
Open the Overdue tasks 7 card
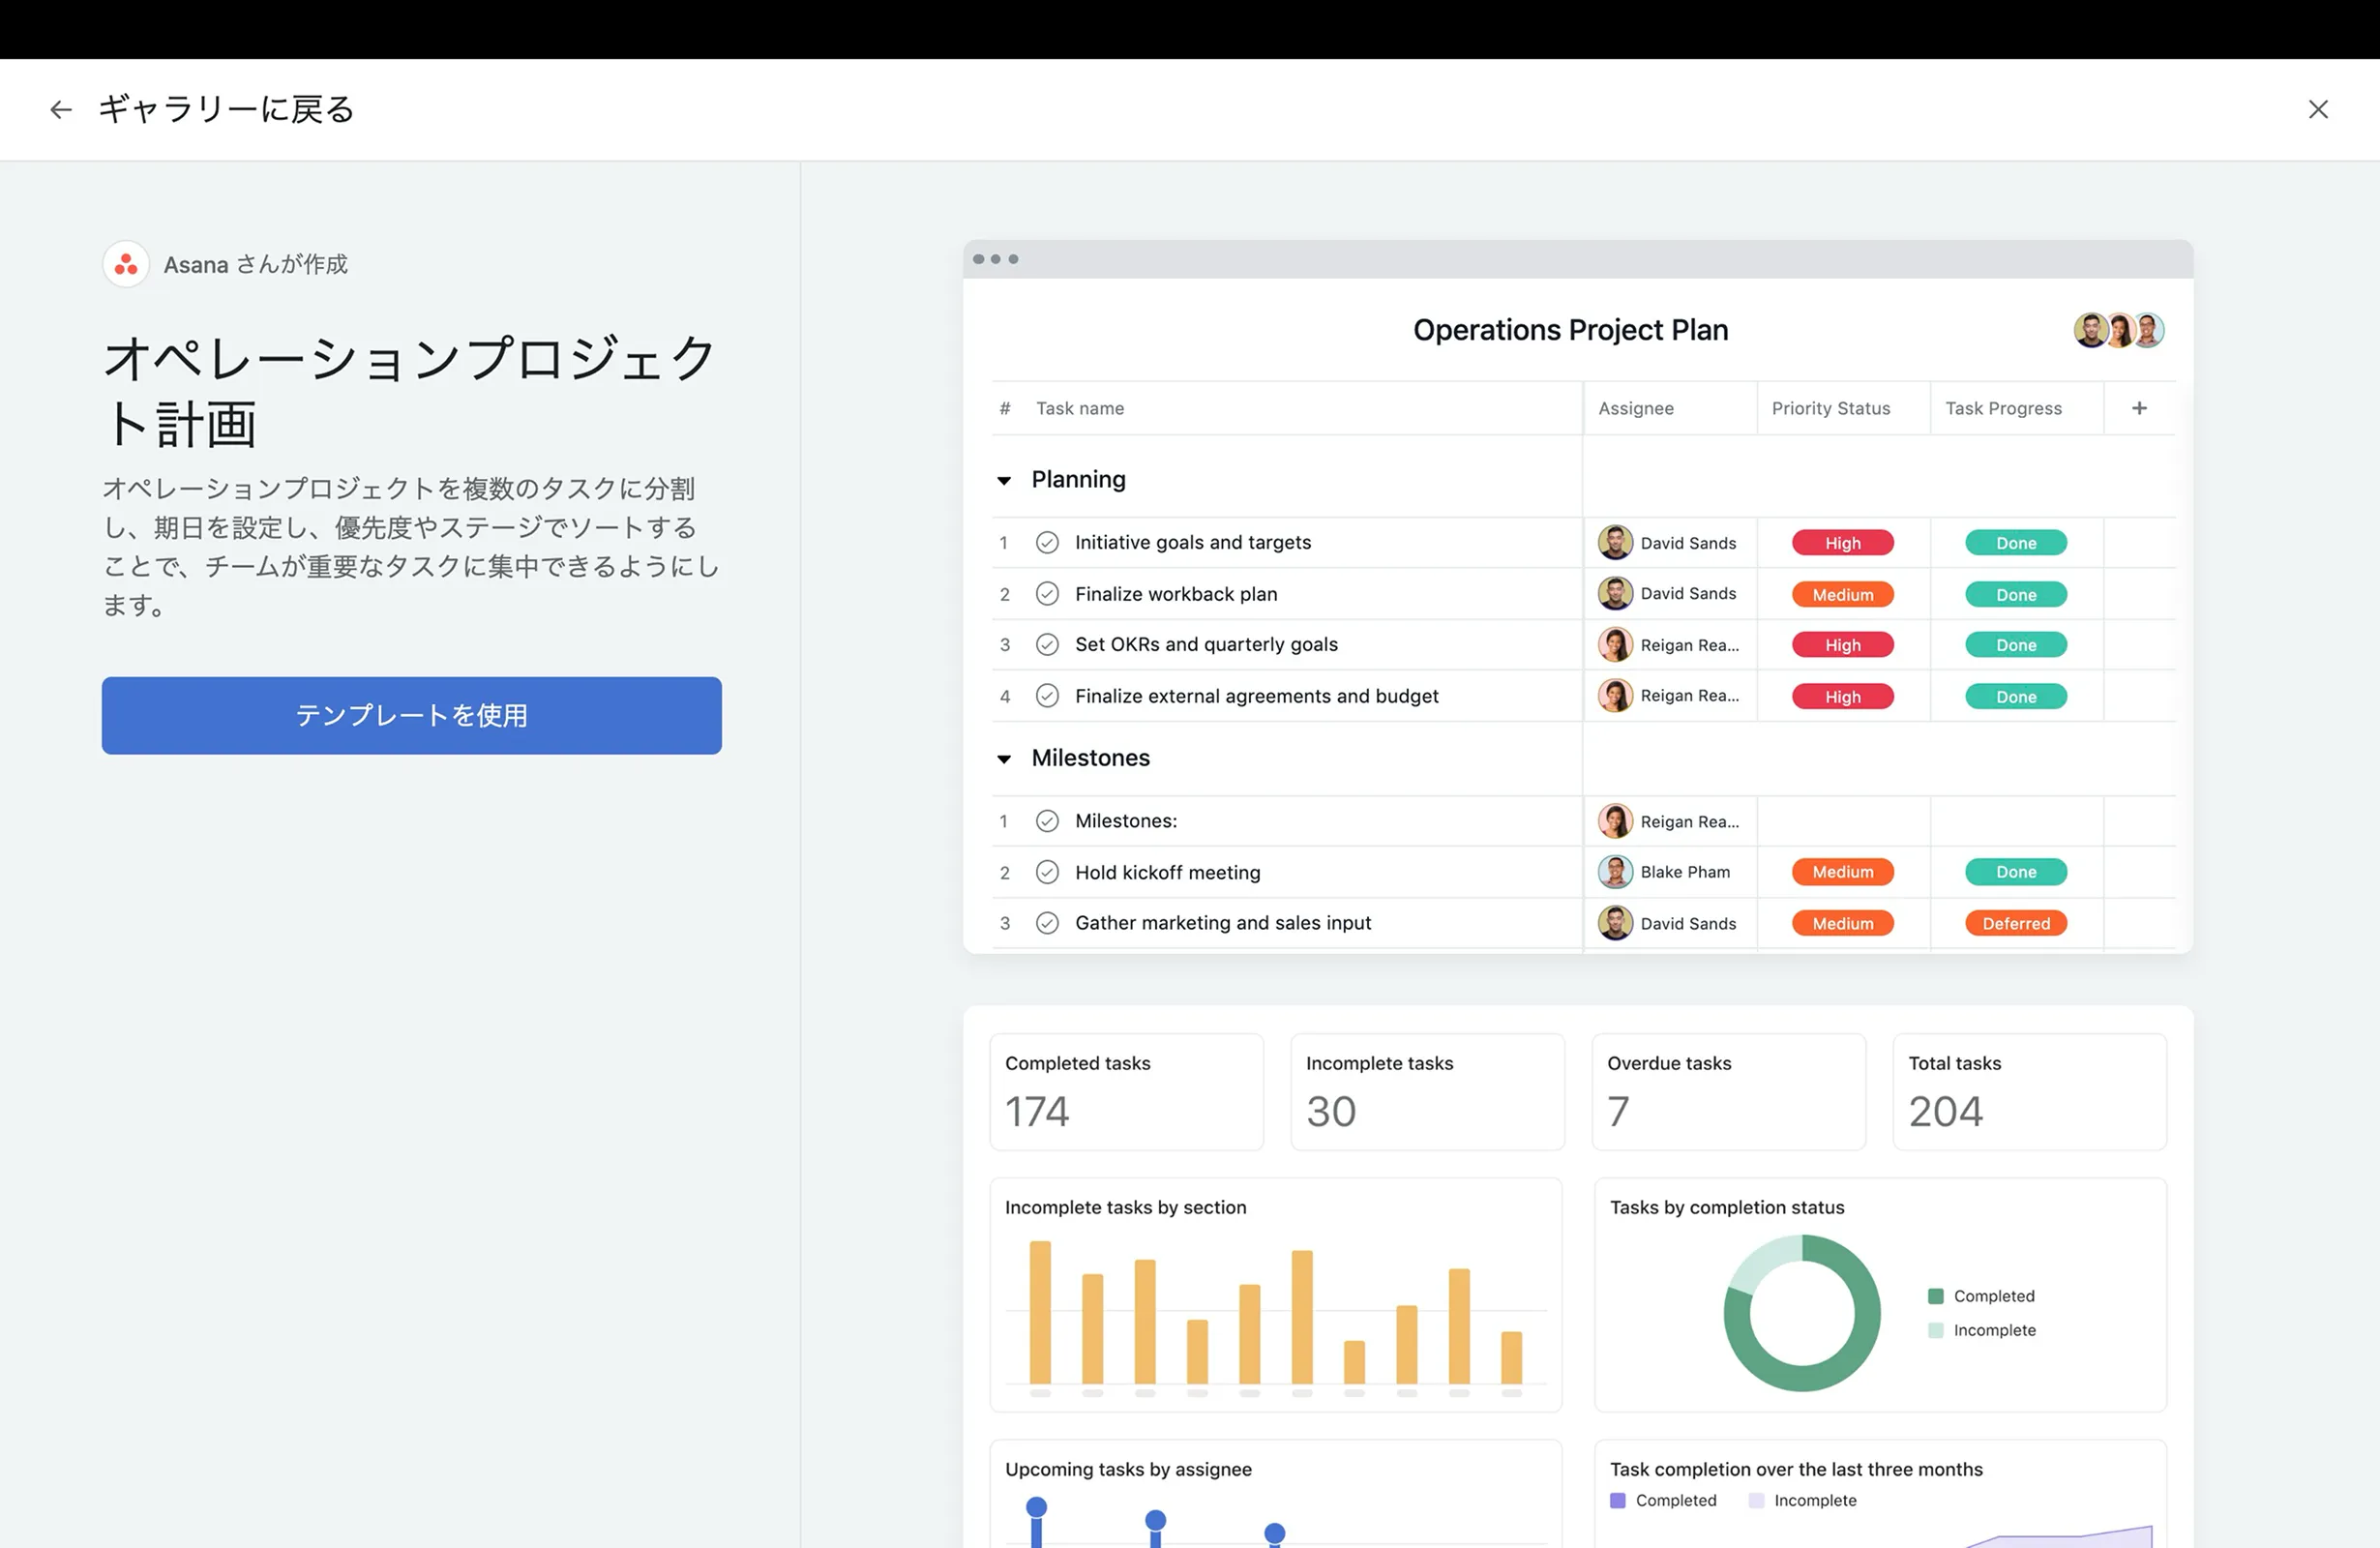pos(1728,1092)
